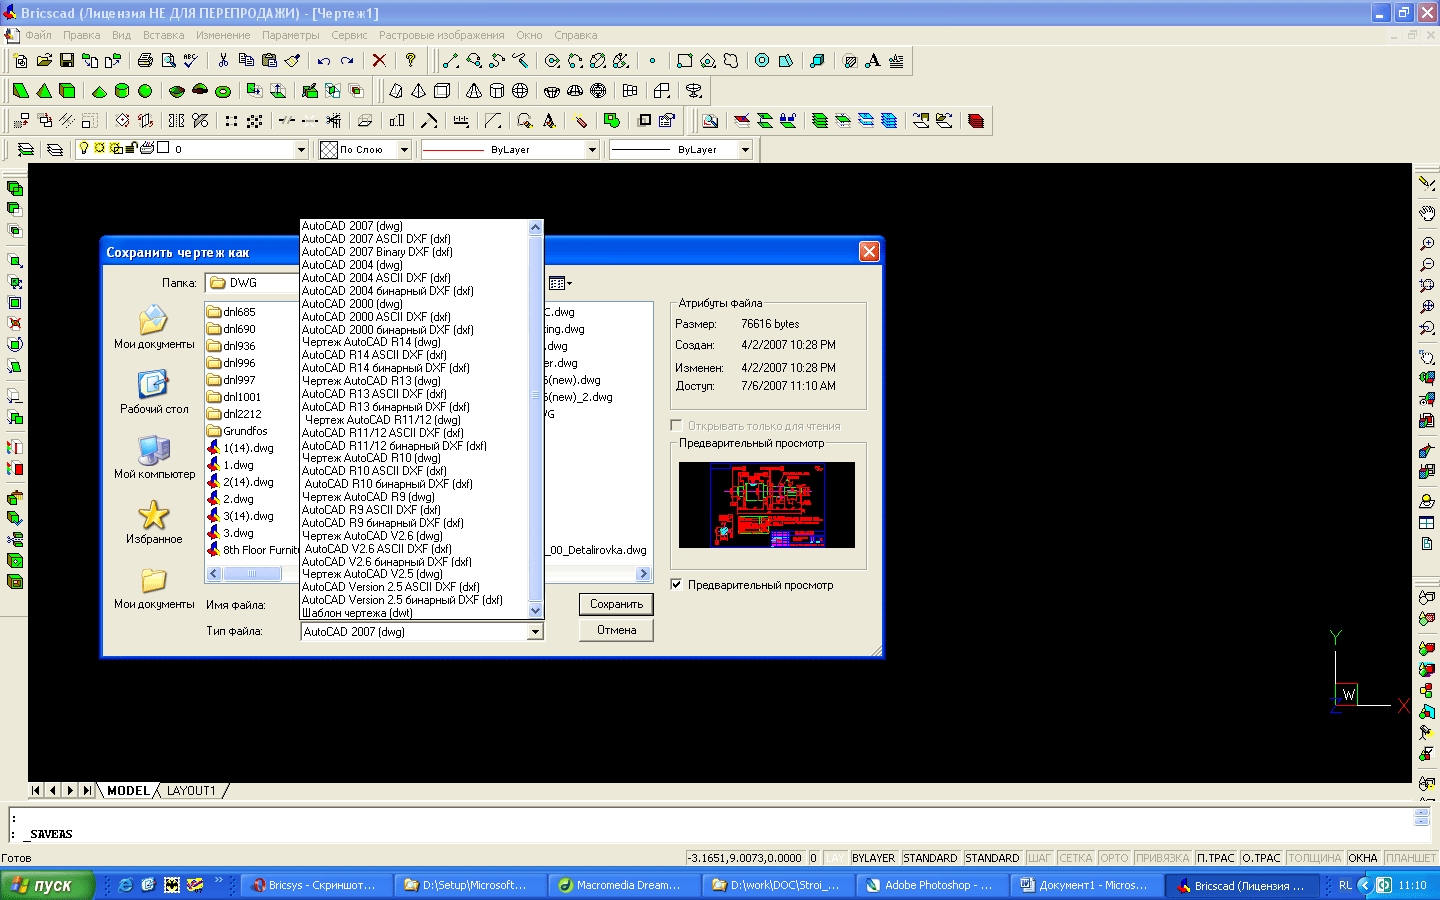Click the Cut scissors icon
Viewport: 1440px width, 900px height.
coord(223,61)
